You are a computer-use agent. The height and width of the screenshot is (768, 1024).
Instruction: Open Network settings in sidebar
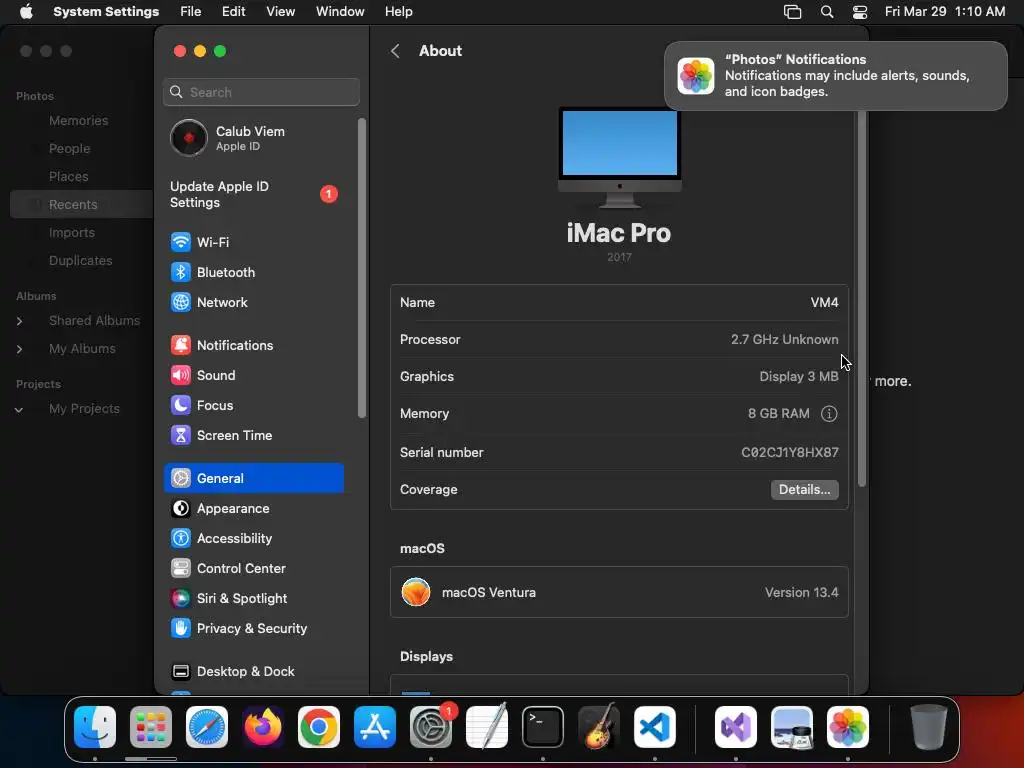point(253,302)
